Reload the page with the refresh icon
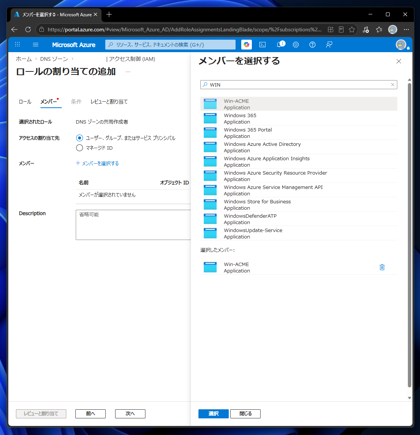The width and height of the screenshot is (420, 435). point(28,30)
